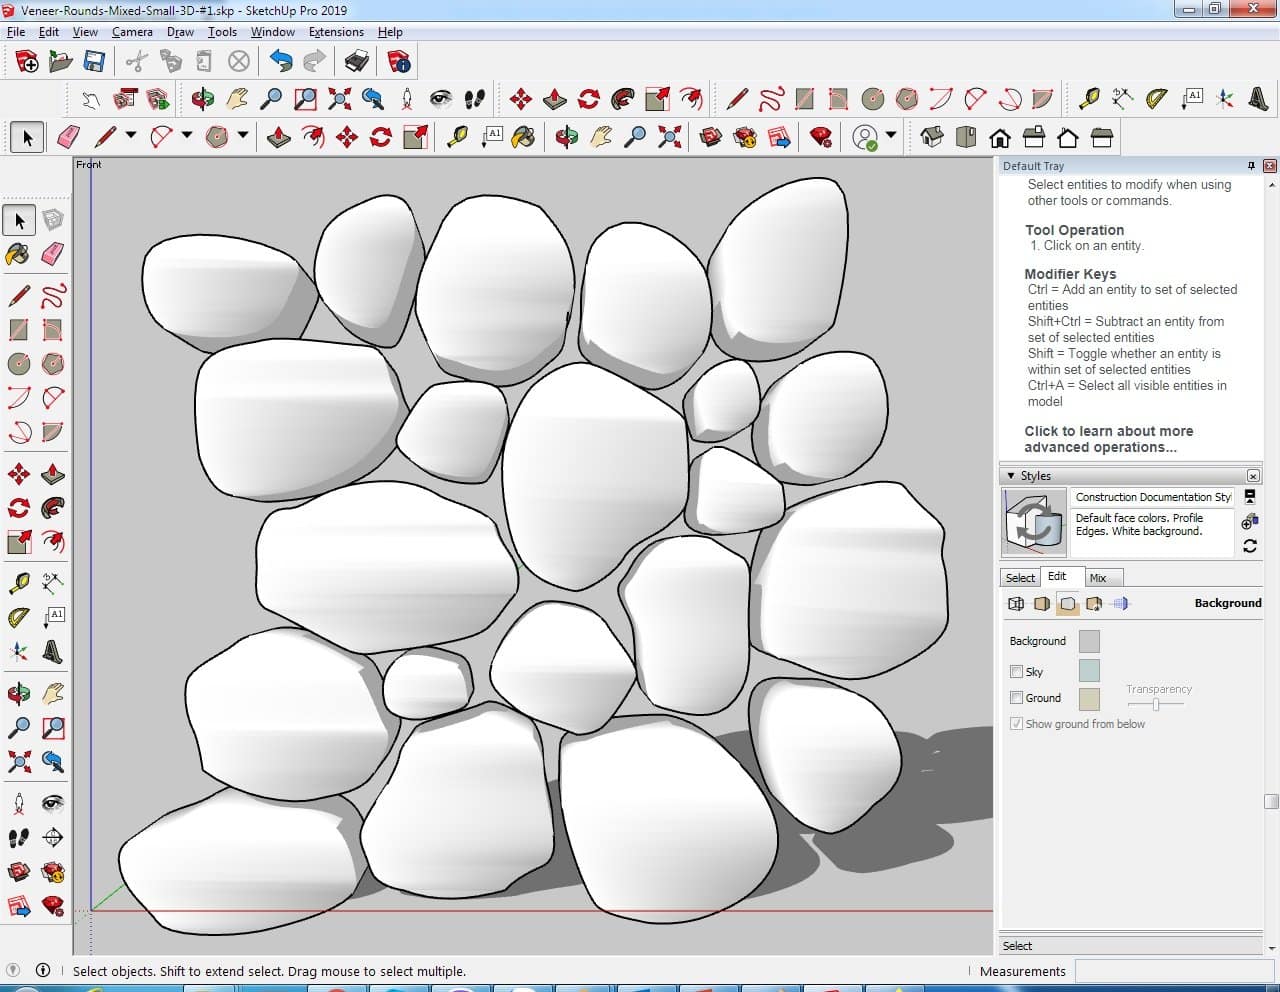Screen dimensions: 1280x992
Task: Click the Print icon in top toolbar
Action: point(357,62)
